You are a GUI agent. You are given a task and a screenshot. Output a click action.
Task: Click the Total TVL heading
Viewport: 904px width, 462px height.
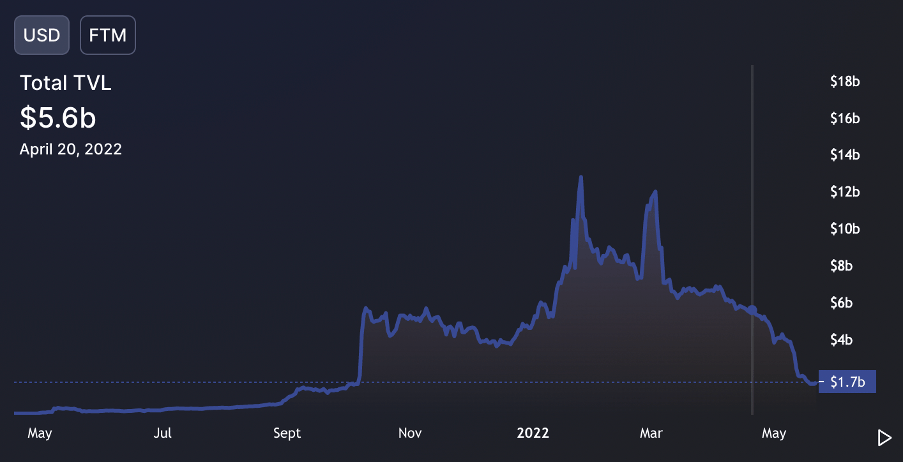(x=66, y=84)
